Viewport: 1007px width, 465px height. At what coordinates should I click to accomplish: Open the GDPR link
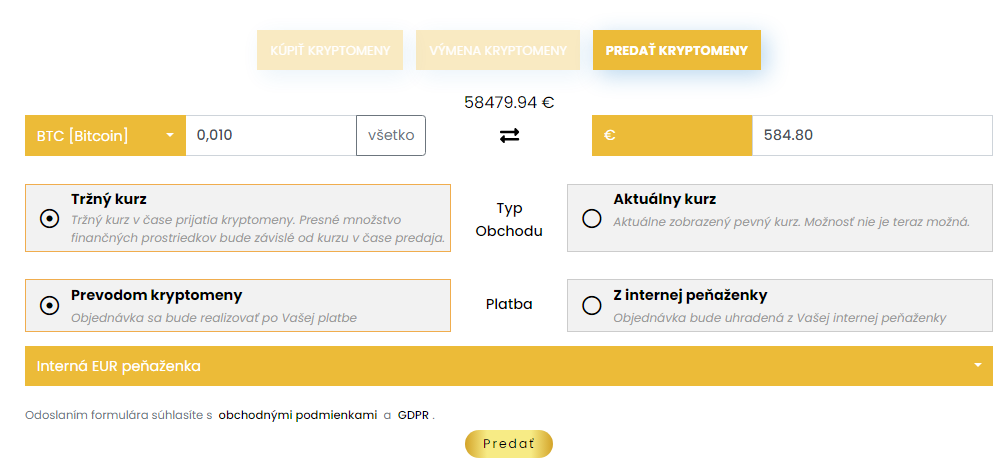coord(413,414)
